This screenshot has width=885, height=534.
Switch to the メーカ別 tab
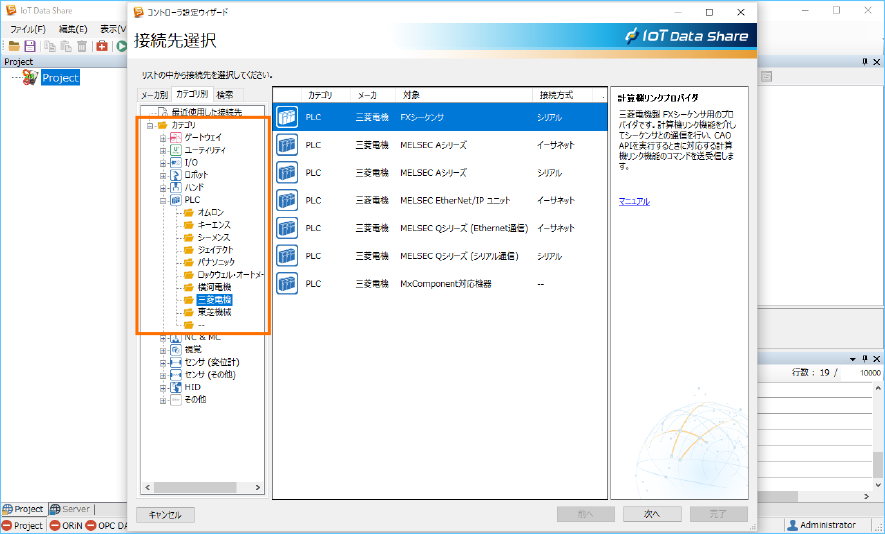pos(154,95)
